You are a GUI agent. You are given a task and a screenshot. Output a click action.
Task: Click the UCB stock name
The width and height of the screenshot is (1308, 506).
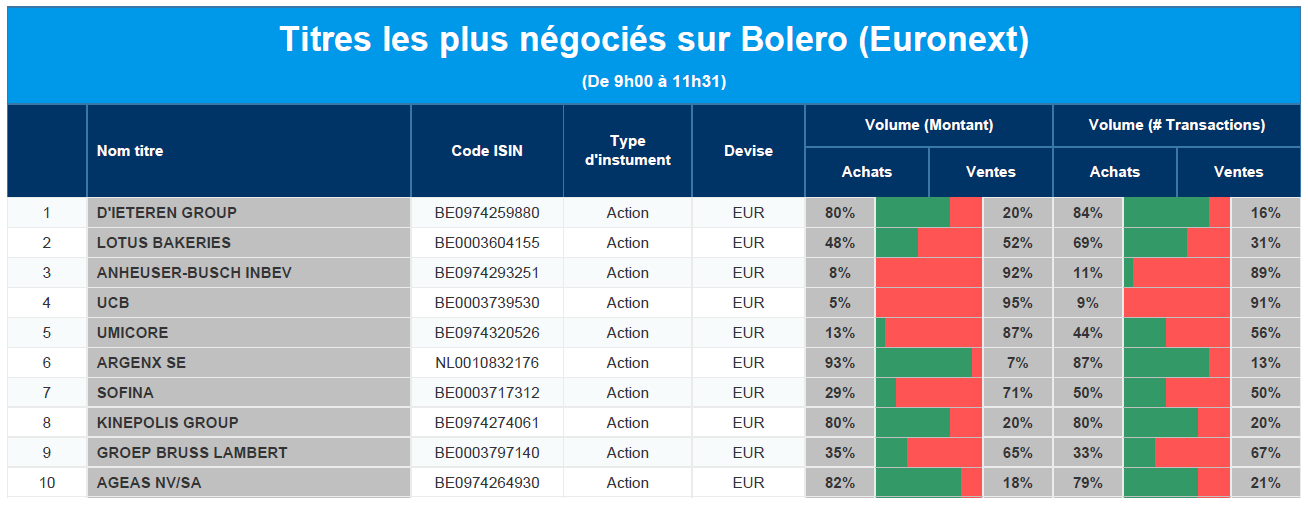[113, 303]
